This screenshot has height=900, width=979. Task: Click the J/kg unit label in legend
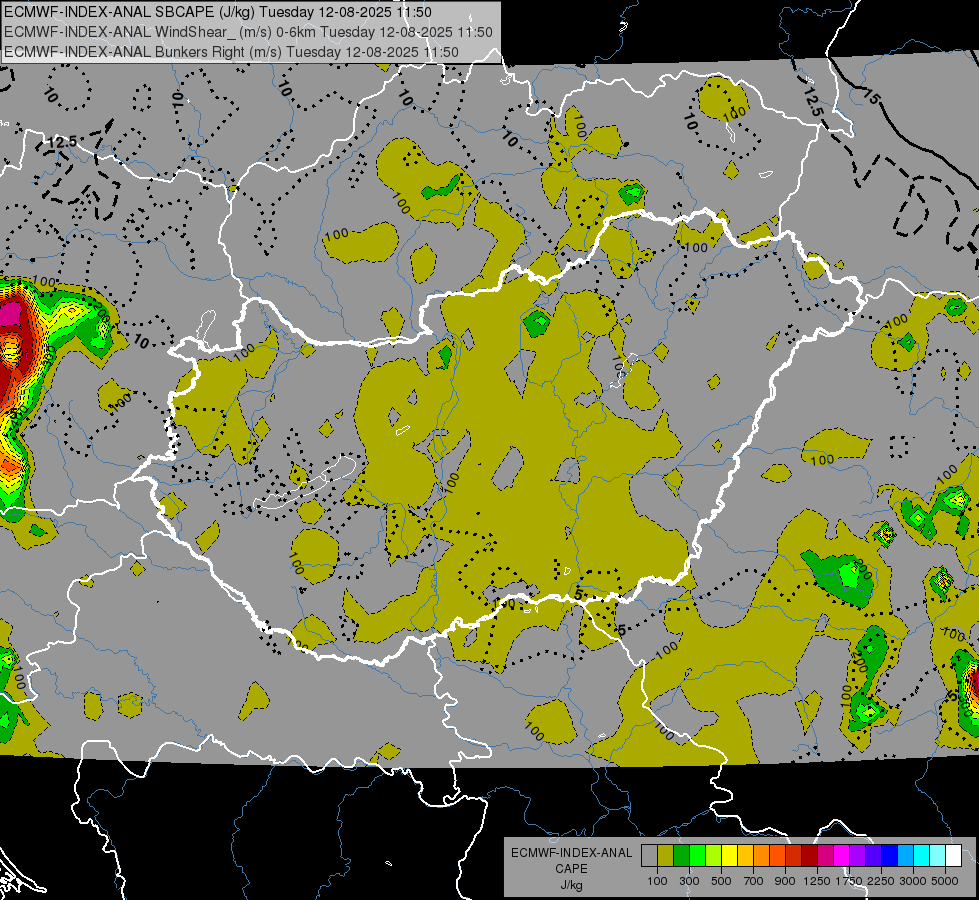tap(571, 886)
